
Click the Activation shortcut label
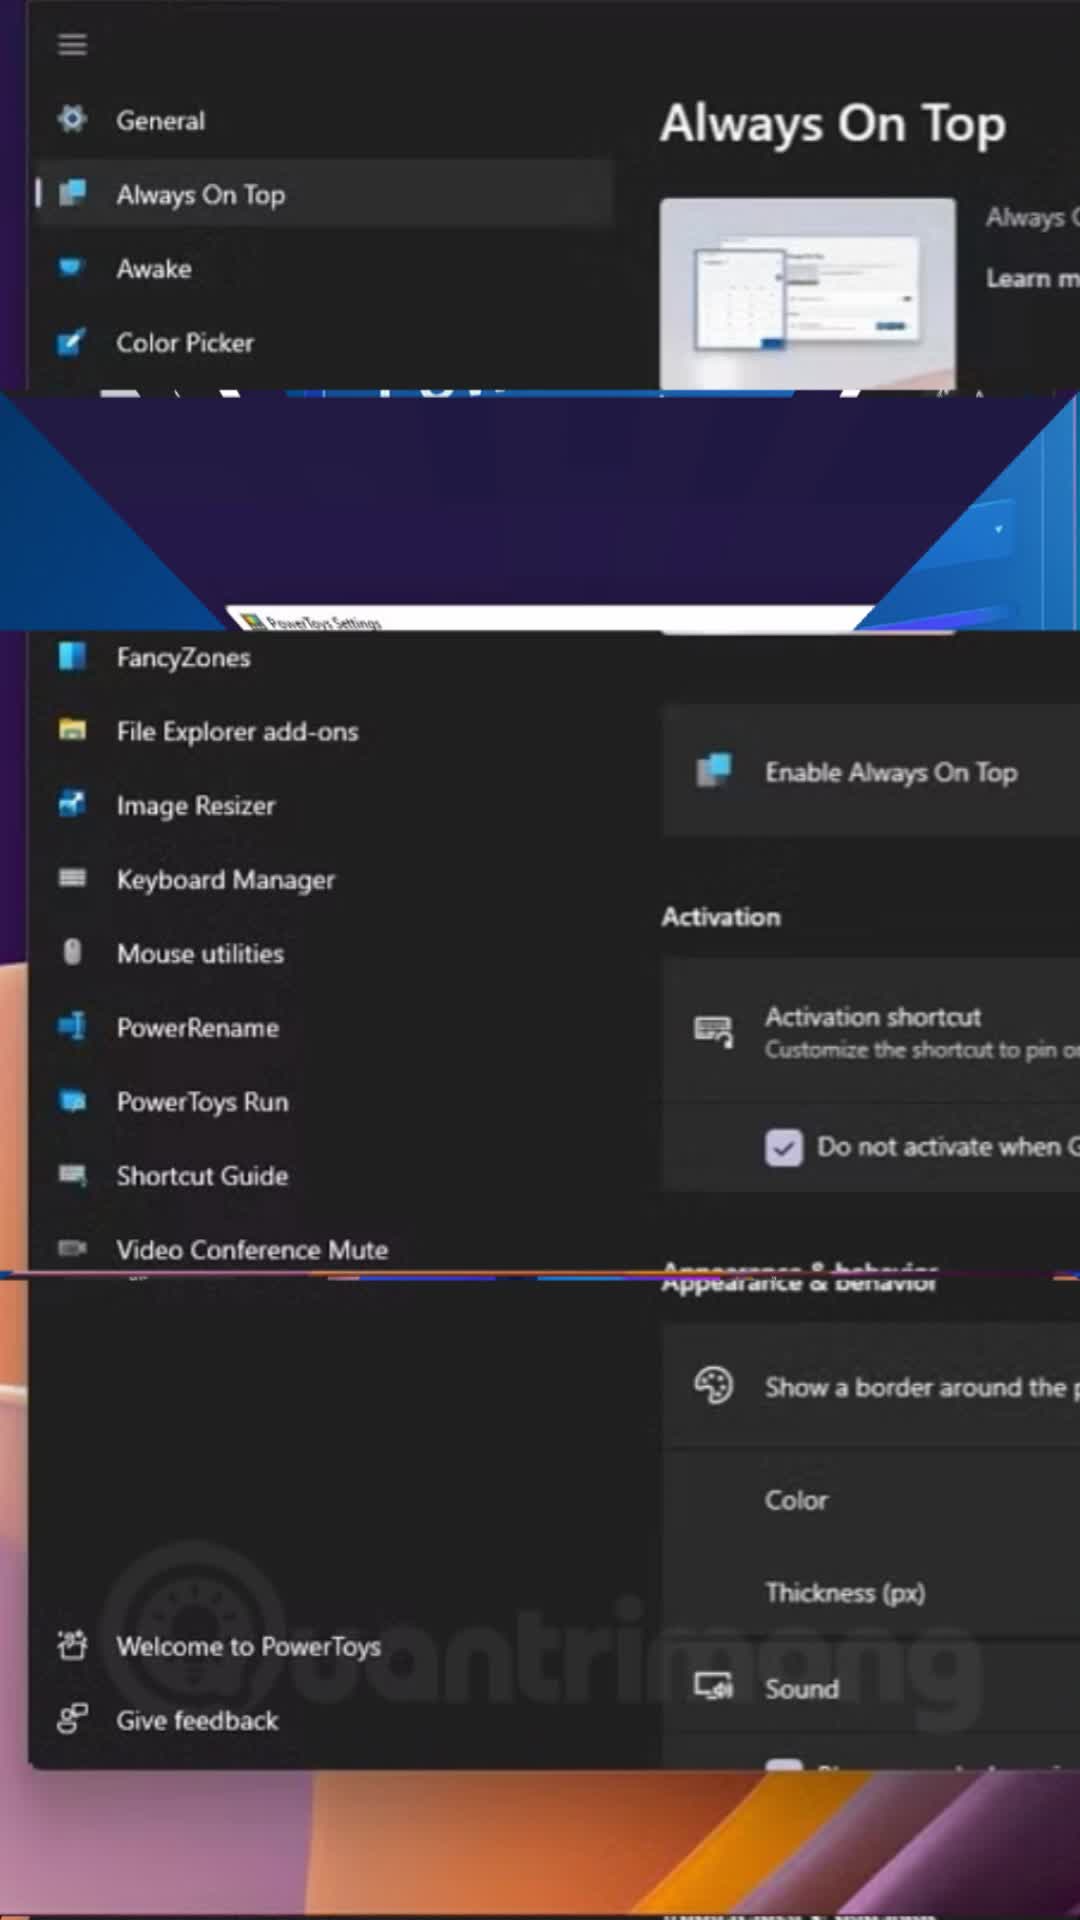tap(873, 1016)
